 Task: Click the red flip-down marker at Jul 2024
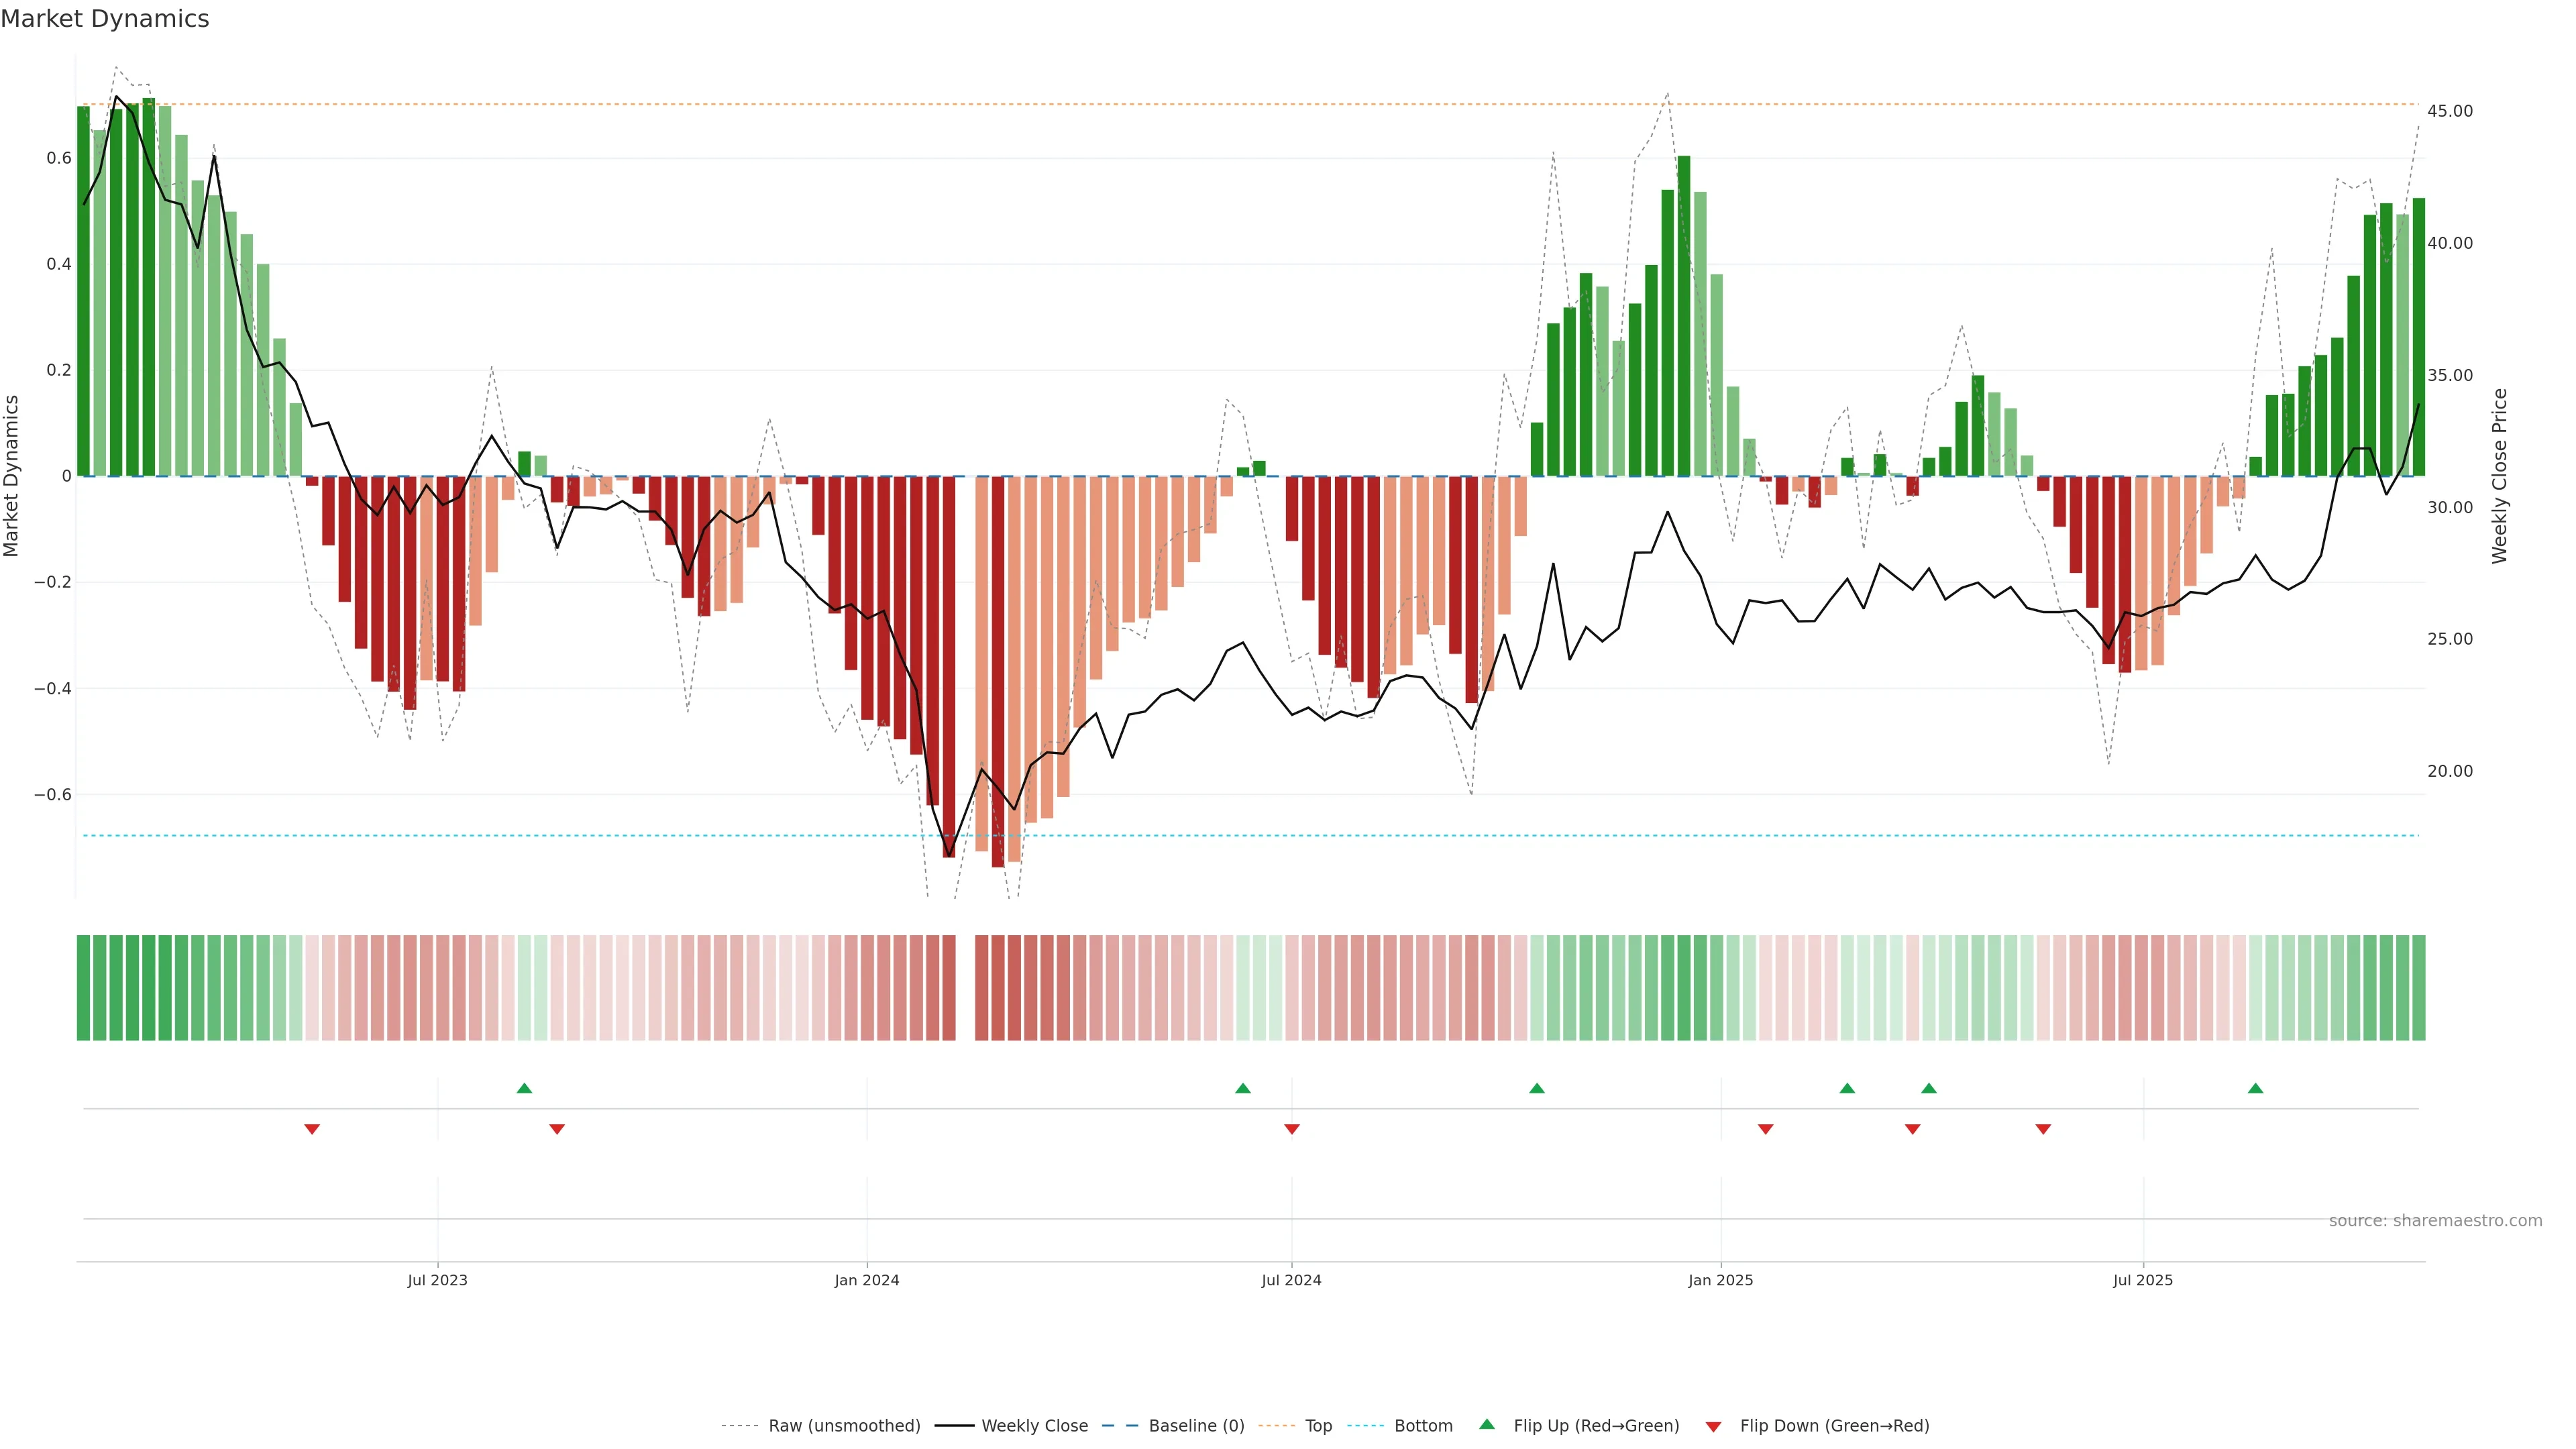coord(1292,1129)
